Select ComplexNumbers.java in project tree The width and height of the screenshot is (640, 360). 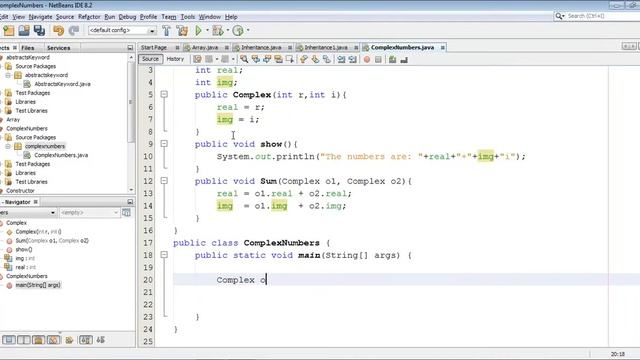(61, 155)
